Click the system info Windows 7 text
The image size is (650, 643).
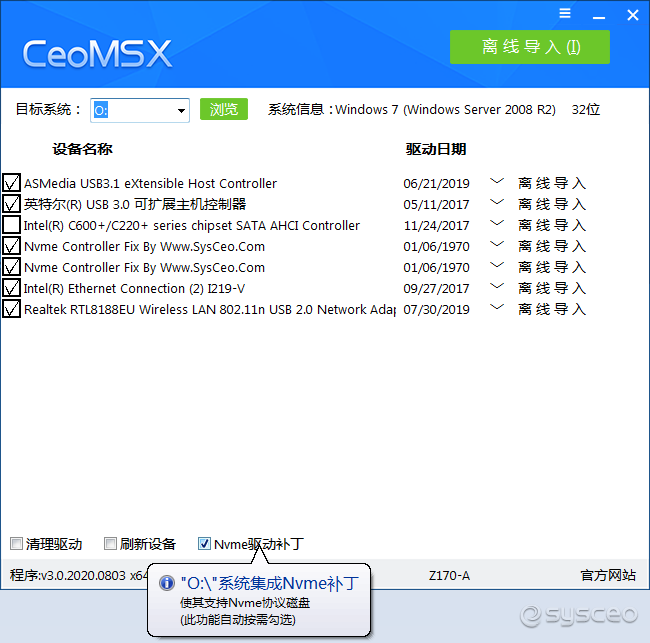pyautogui.click(x=445, y=109)
